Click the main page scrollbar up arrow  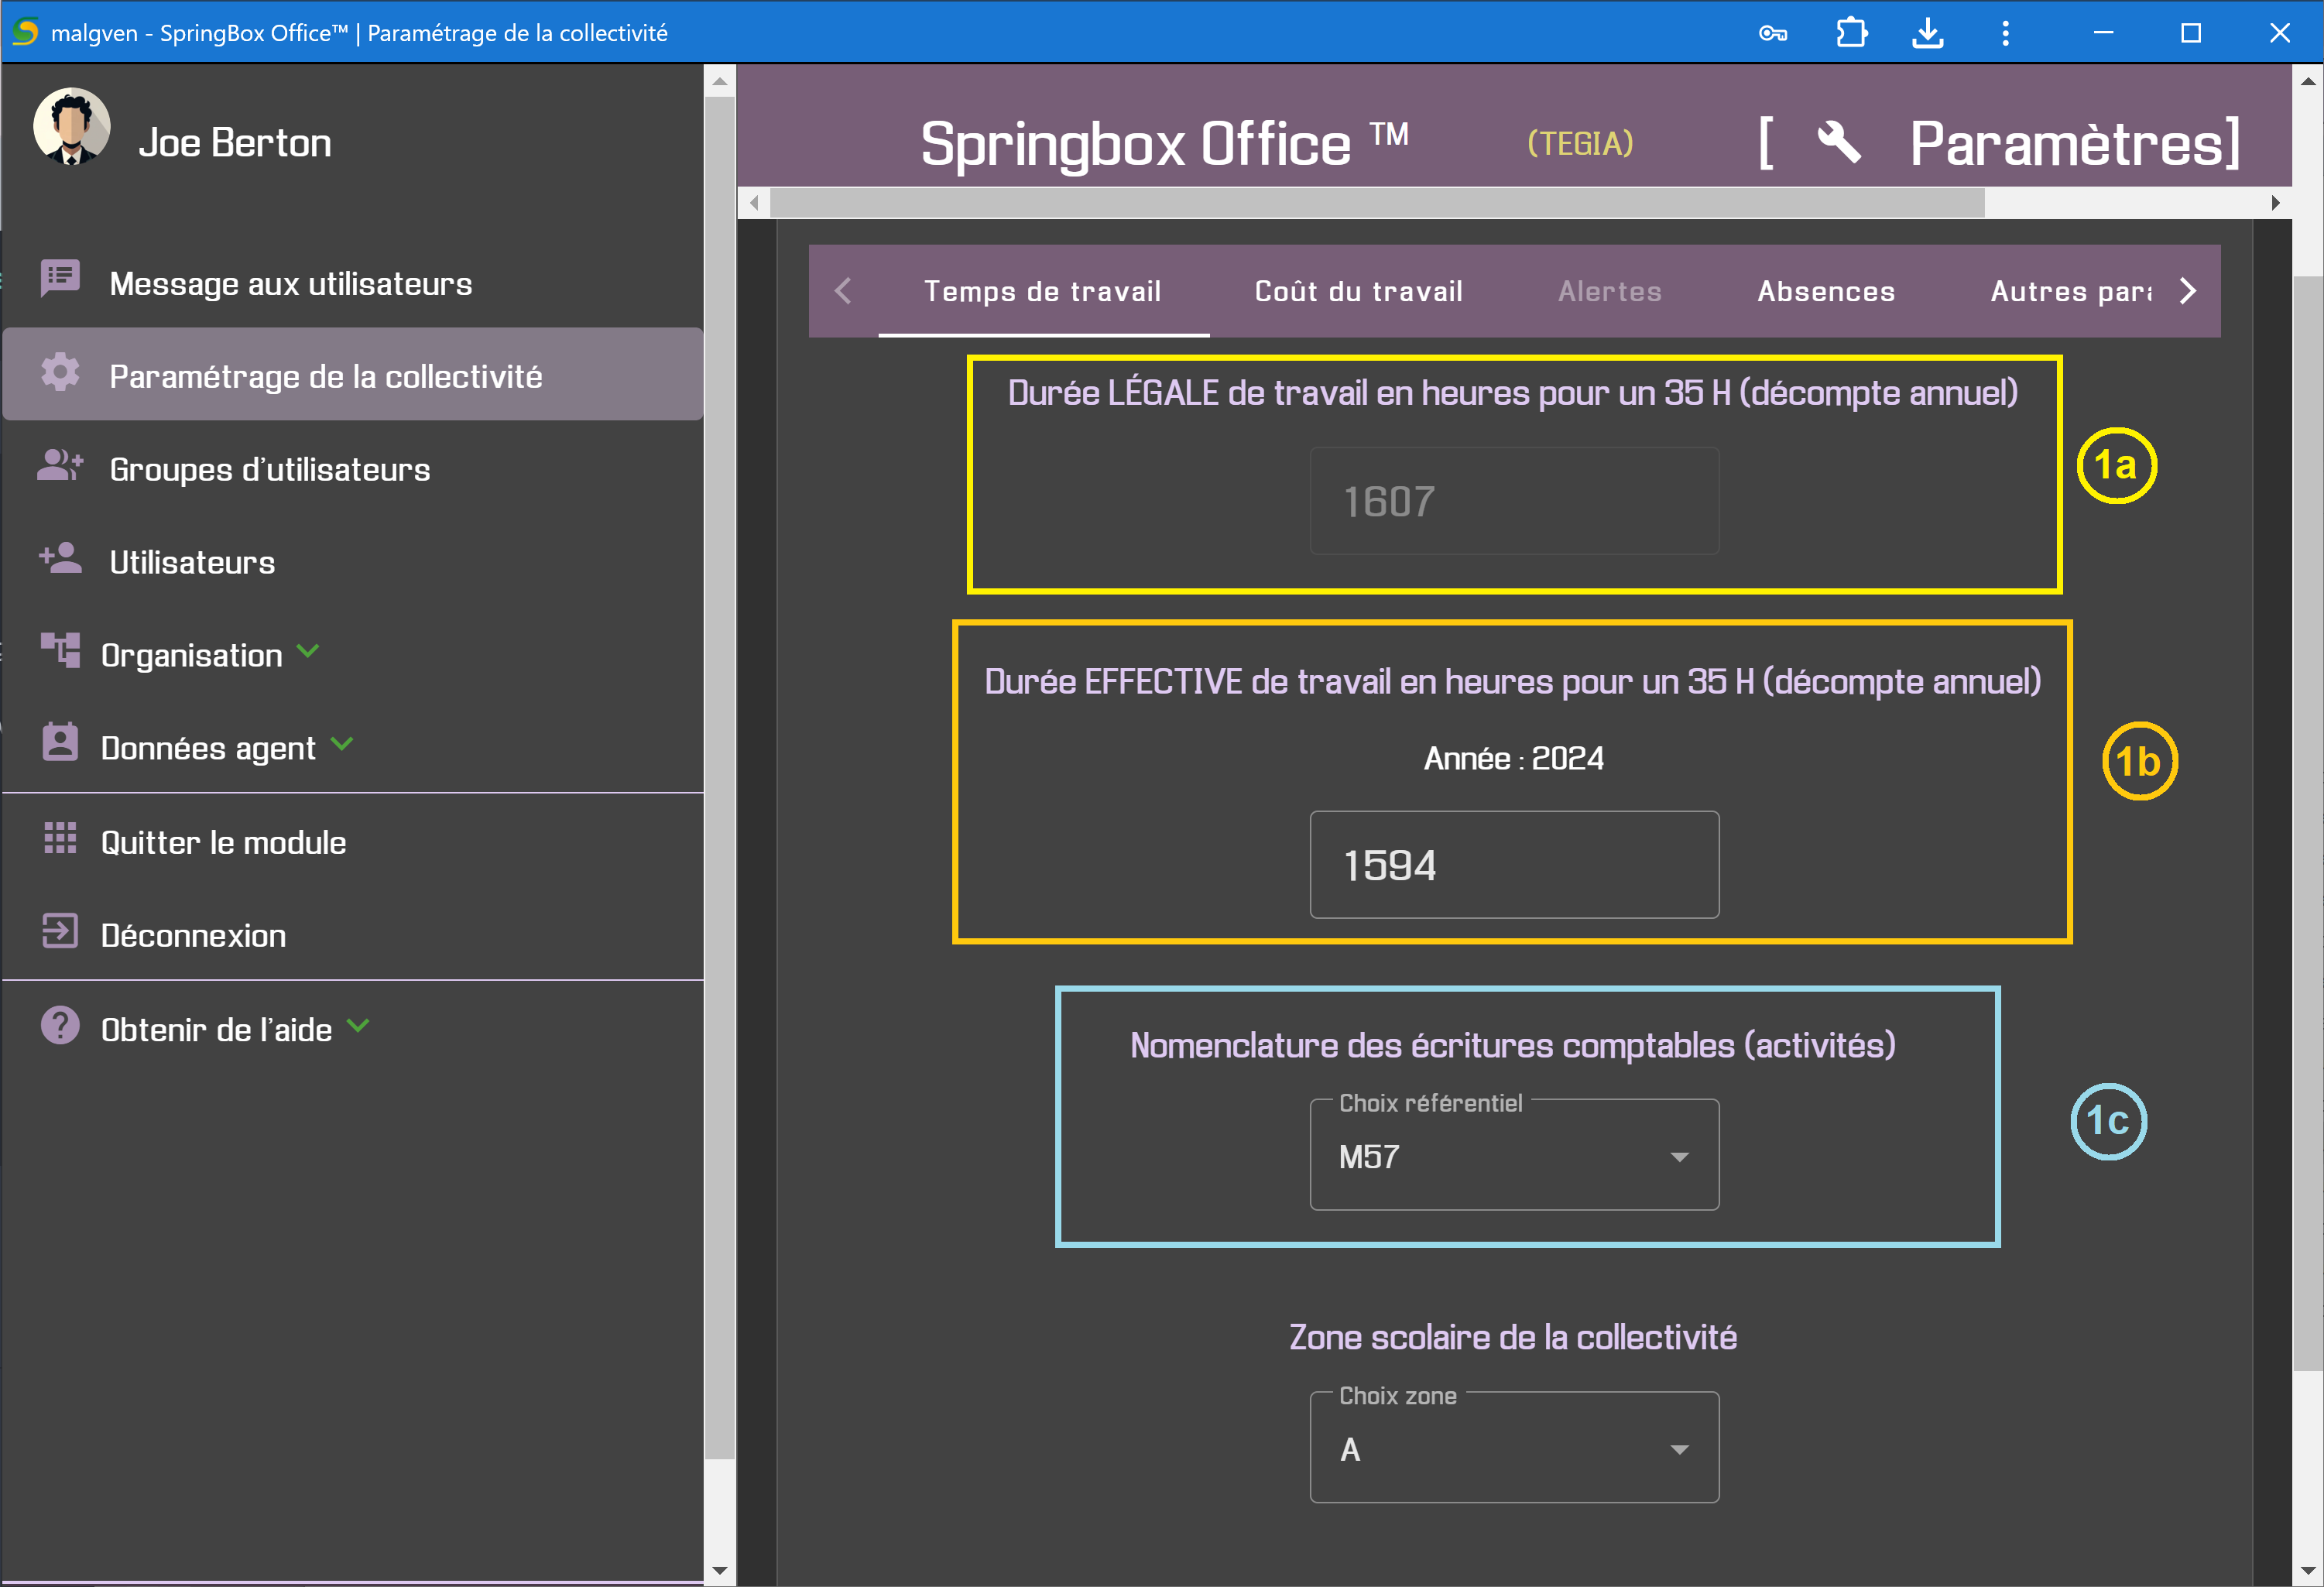click(2307, 81)
